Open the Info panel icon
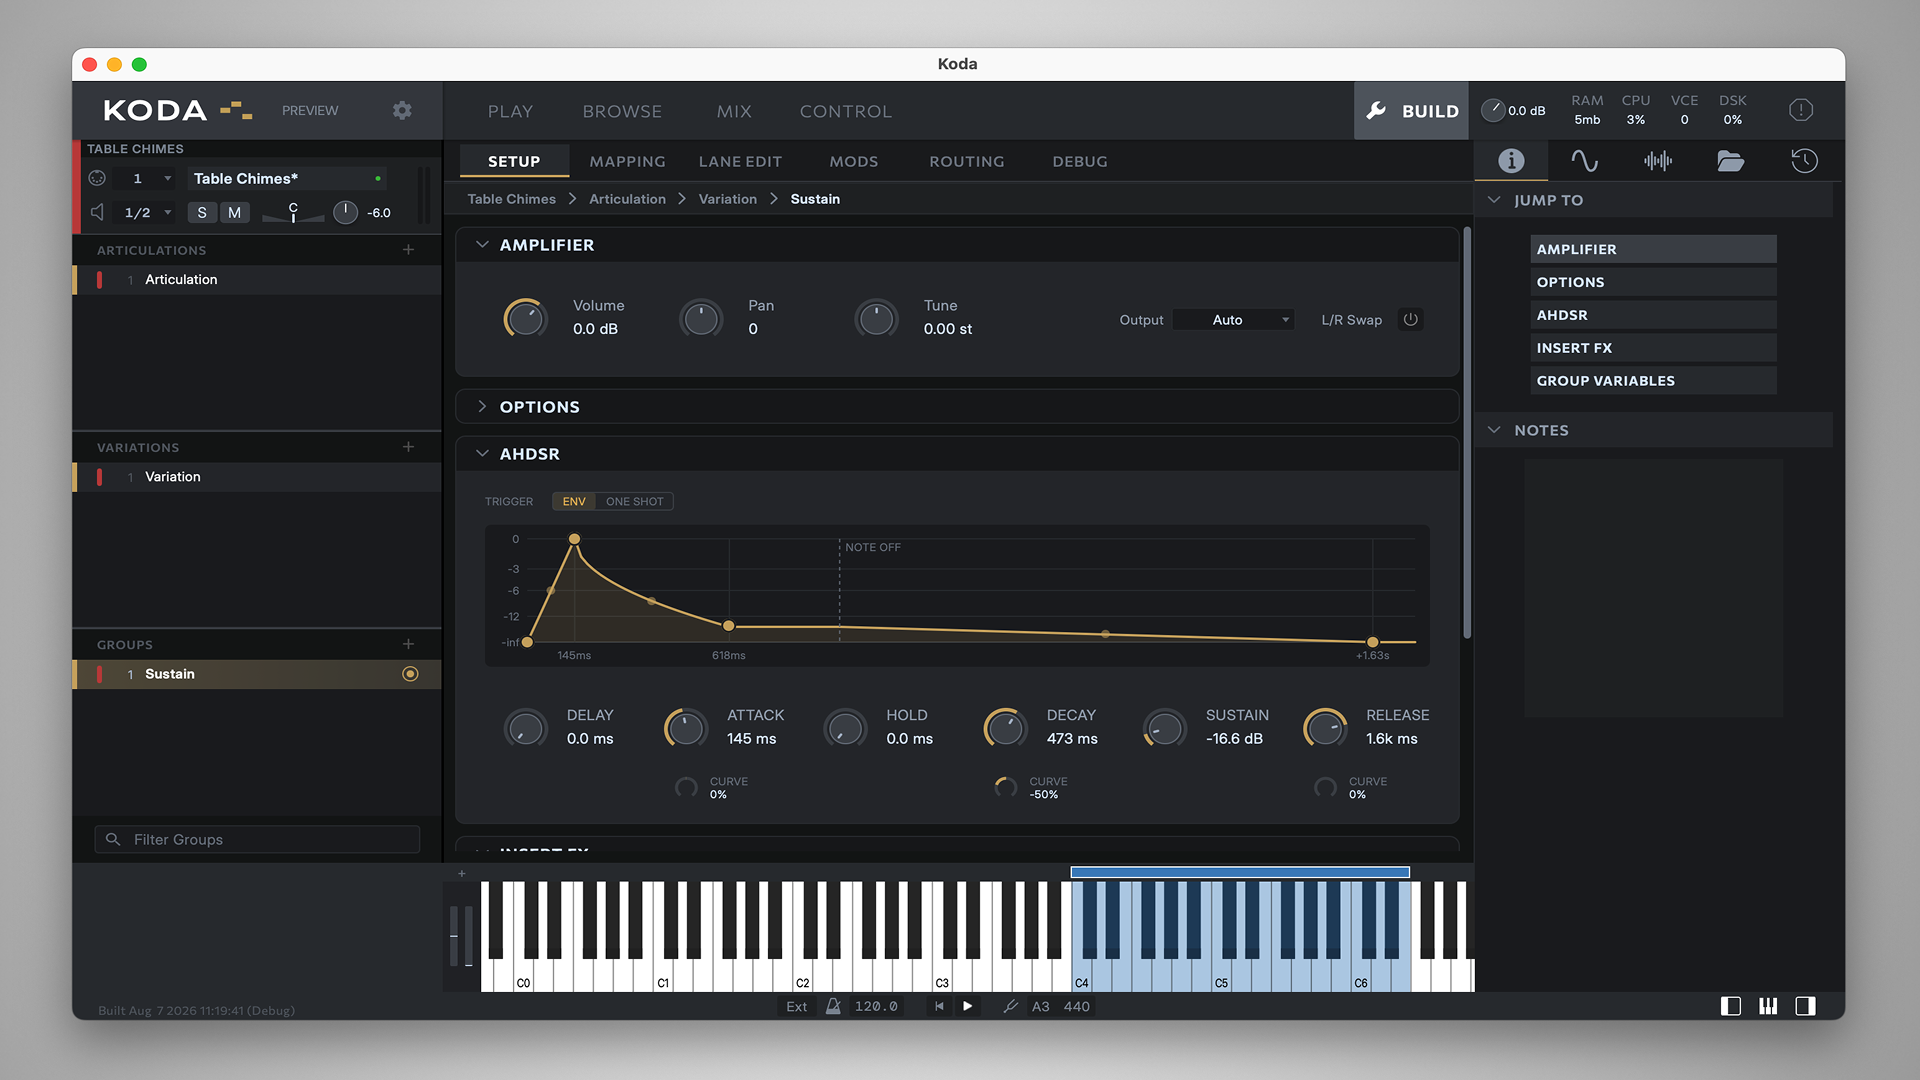This screenshot has height=1080, width=1920. [x=1511, y=161]
